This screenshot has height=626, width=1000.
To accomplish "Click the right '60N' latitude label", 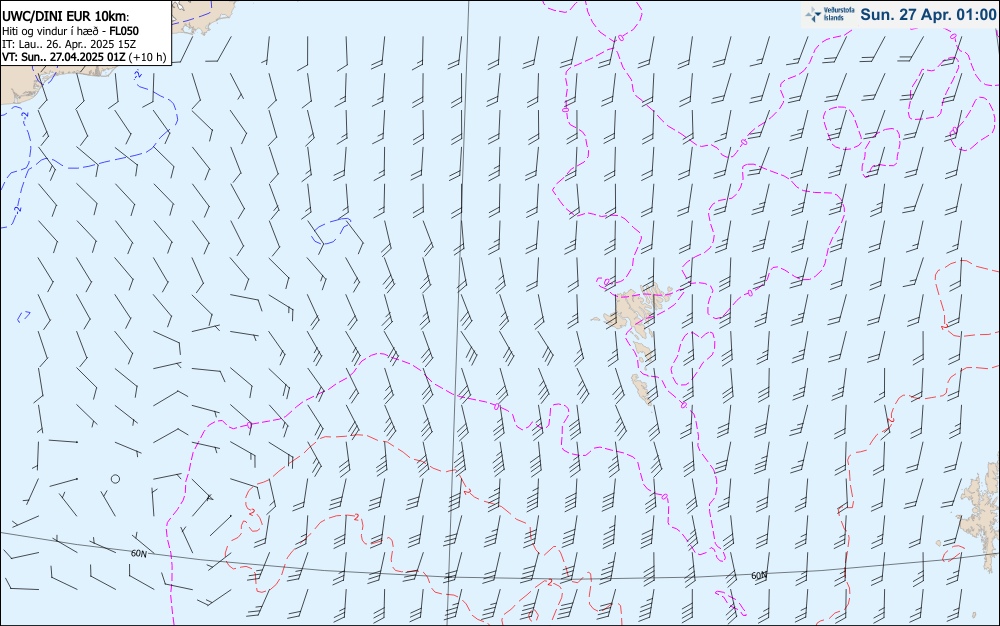I will tap(759, 576).
